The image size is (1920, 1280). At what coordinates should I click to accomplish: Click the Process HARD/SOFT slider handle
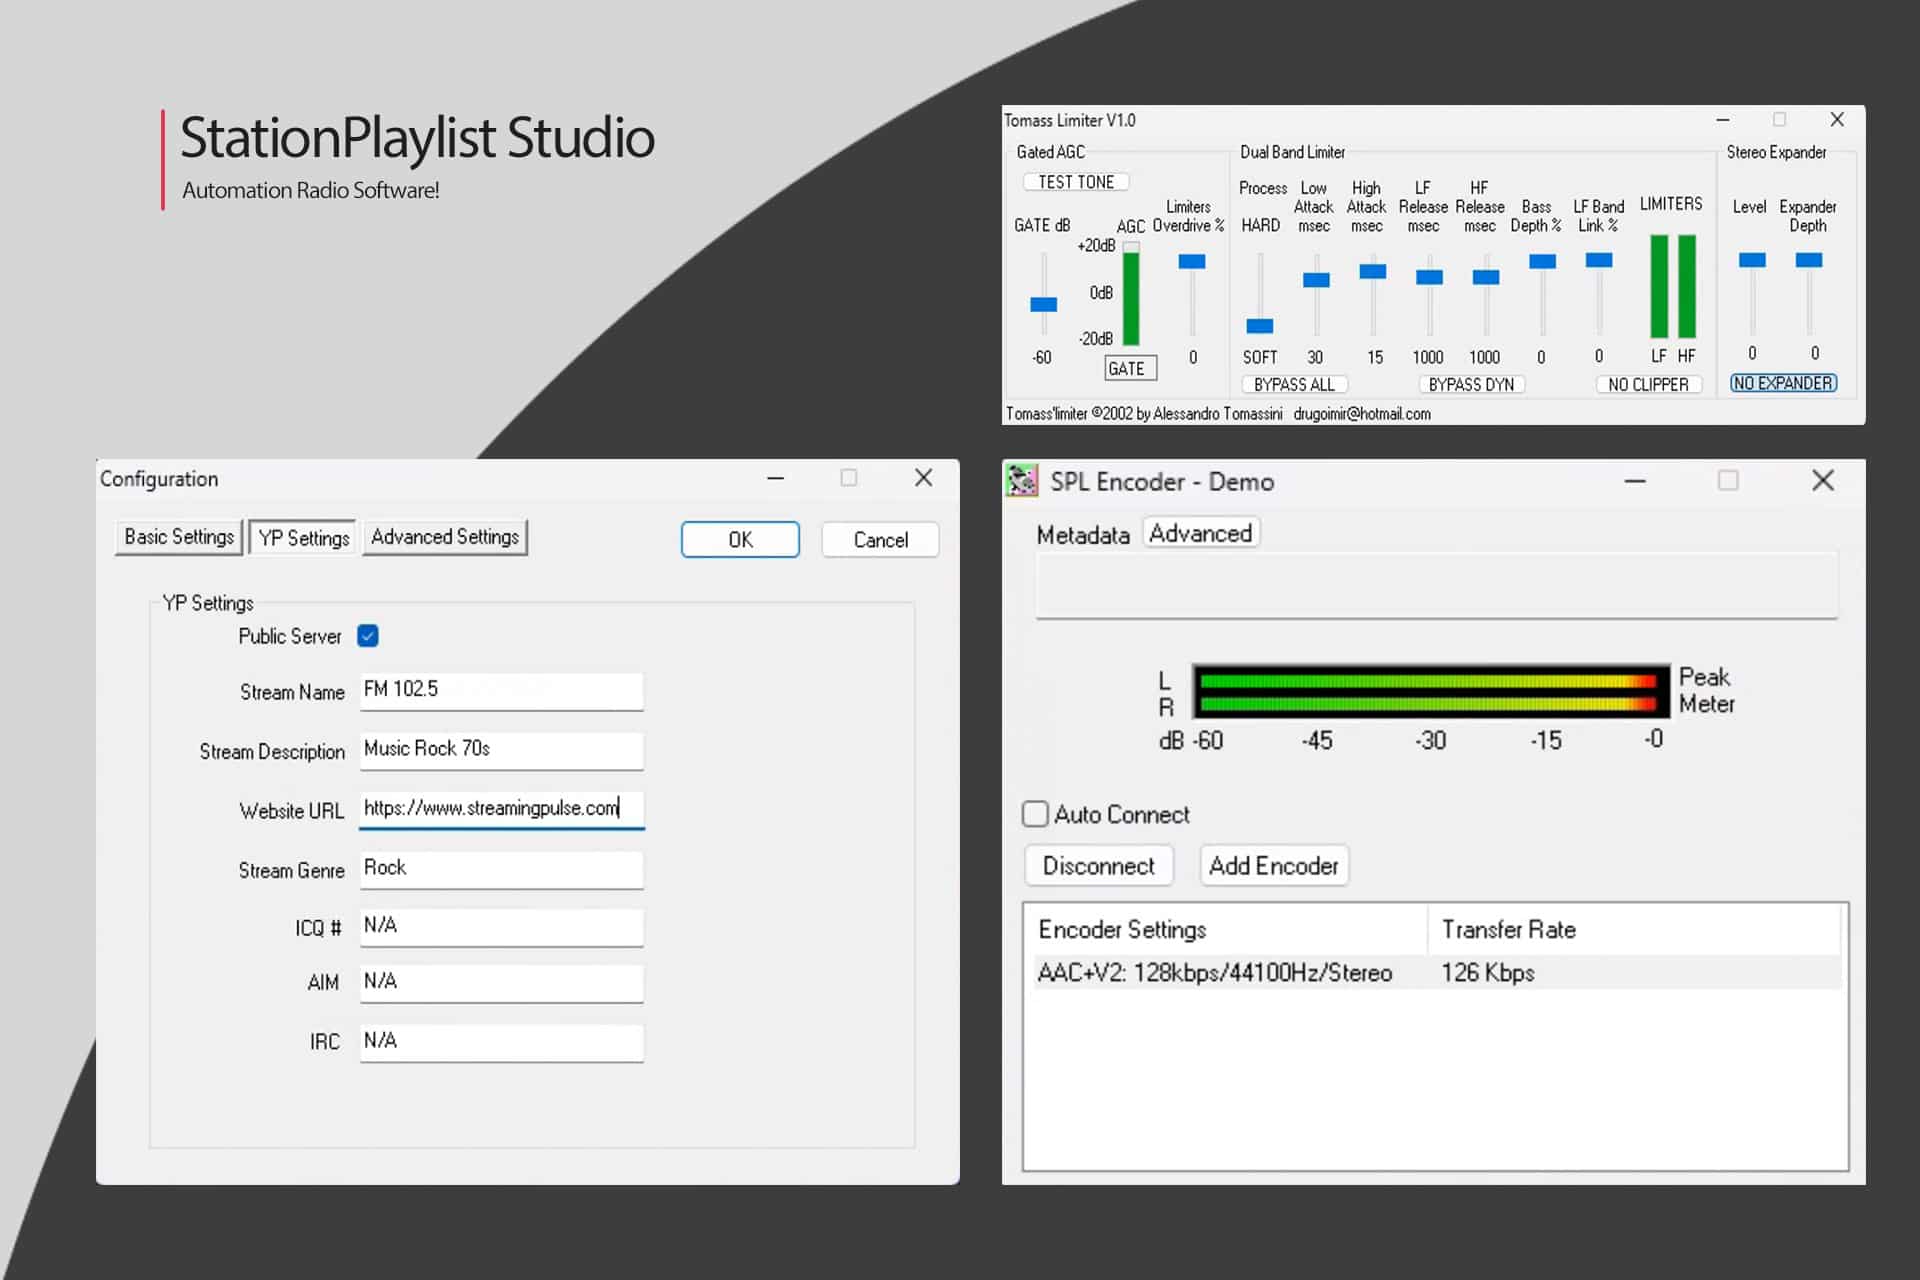pos(1260,326)
